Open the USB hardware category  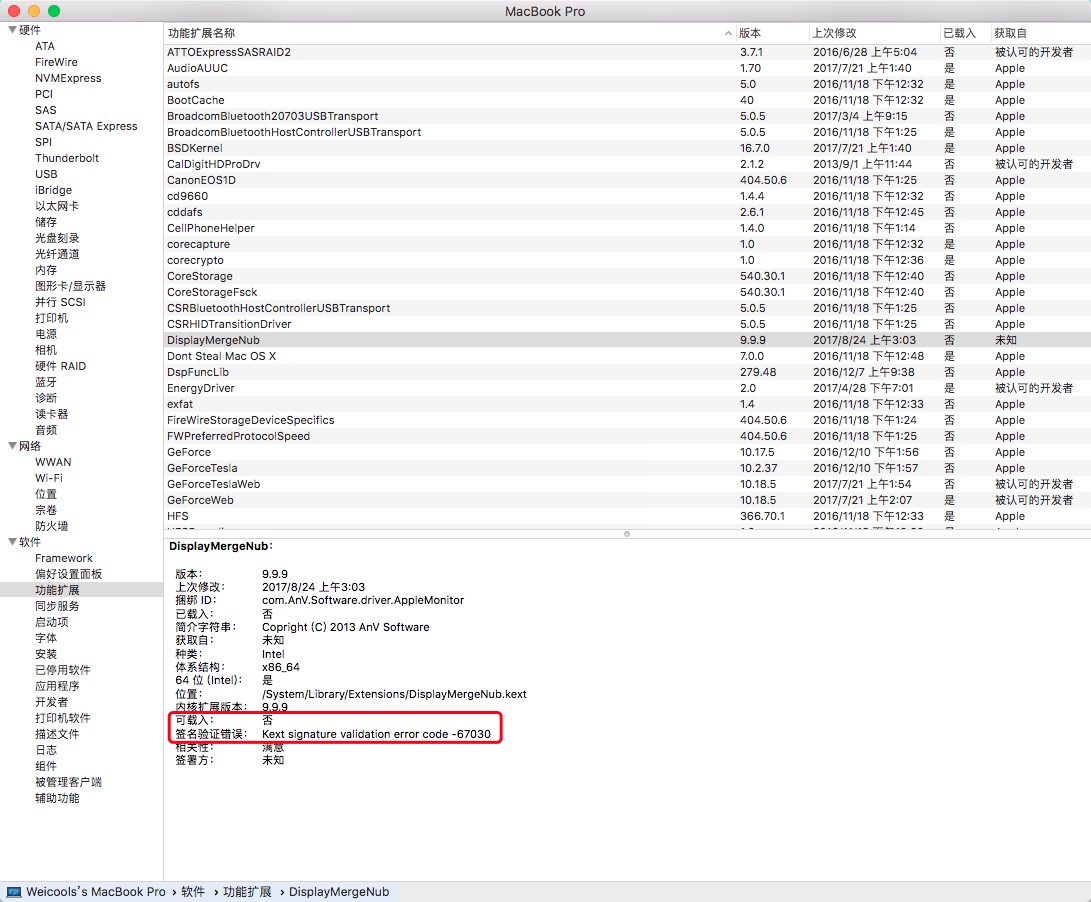[x=46, y=174]
